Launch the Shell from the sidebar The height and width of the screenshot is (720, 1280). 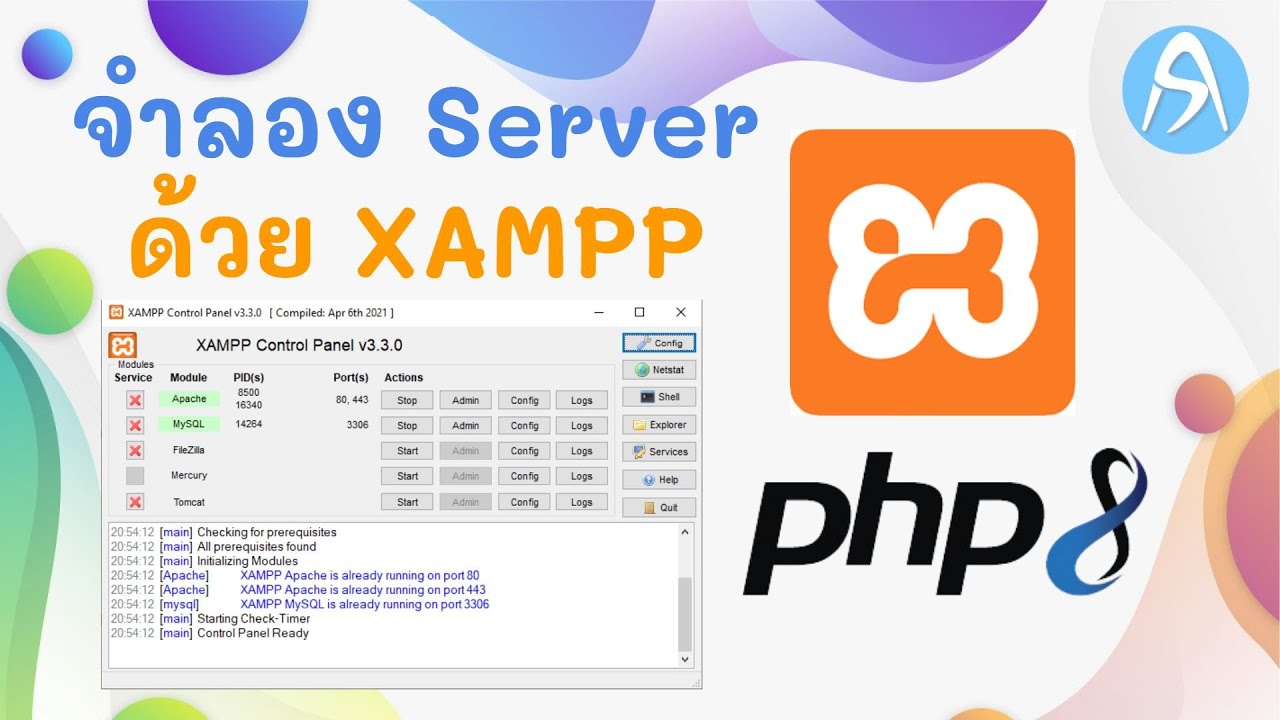[x=659, y=397]
